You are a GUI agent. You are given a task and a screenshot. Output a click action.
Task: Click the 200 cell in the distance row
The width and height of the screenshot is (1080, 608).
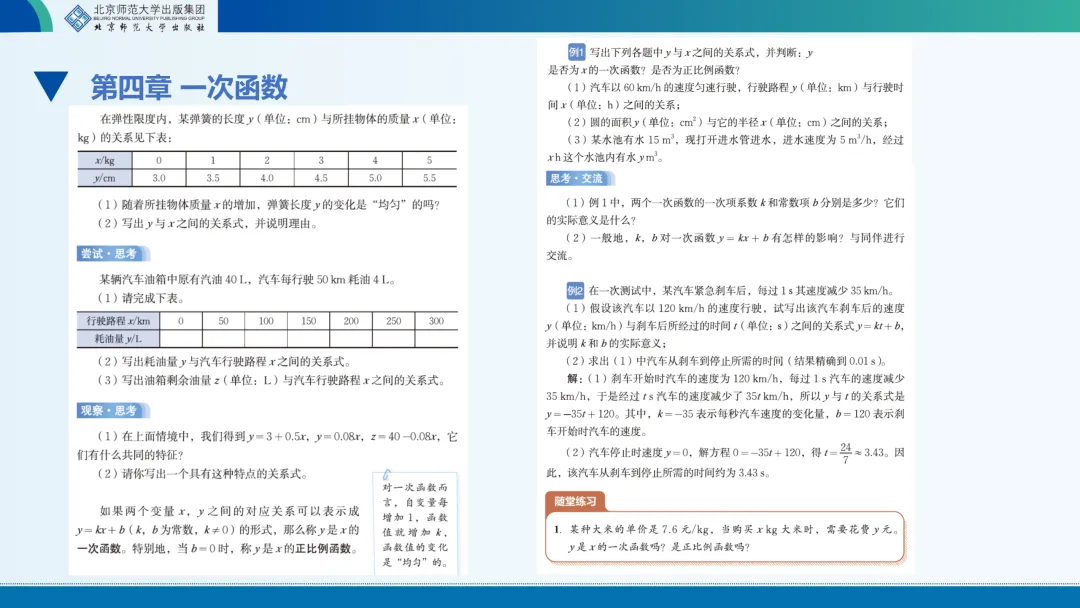click(351, 321)
